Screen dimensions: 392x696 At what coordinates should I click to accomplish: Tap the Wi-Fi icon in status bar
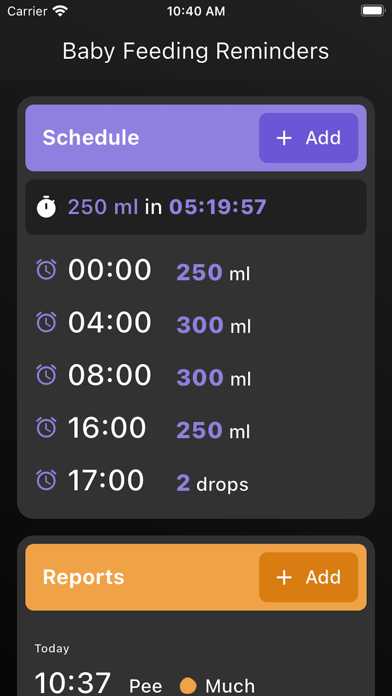coord(59,11)
